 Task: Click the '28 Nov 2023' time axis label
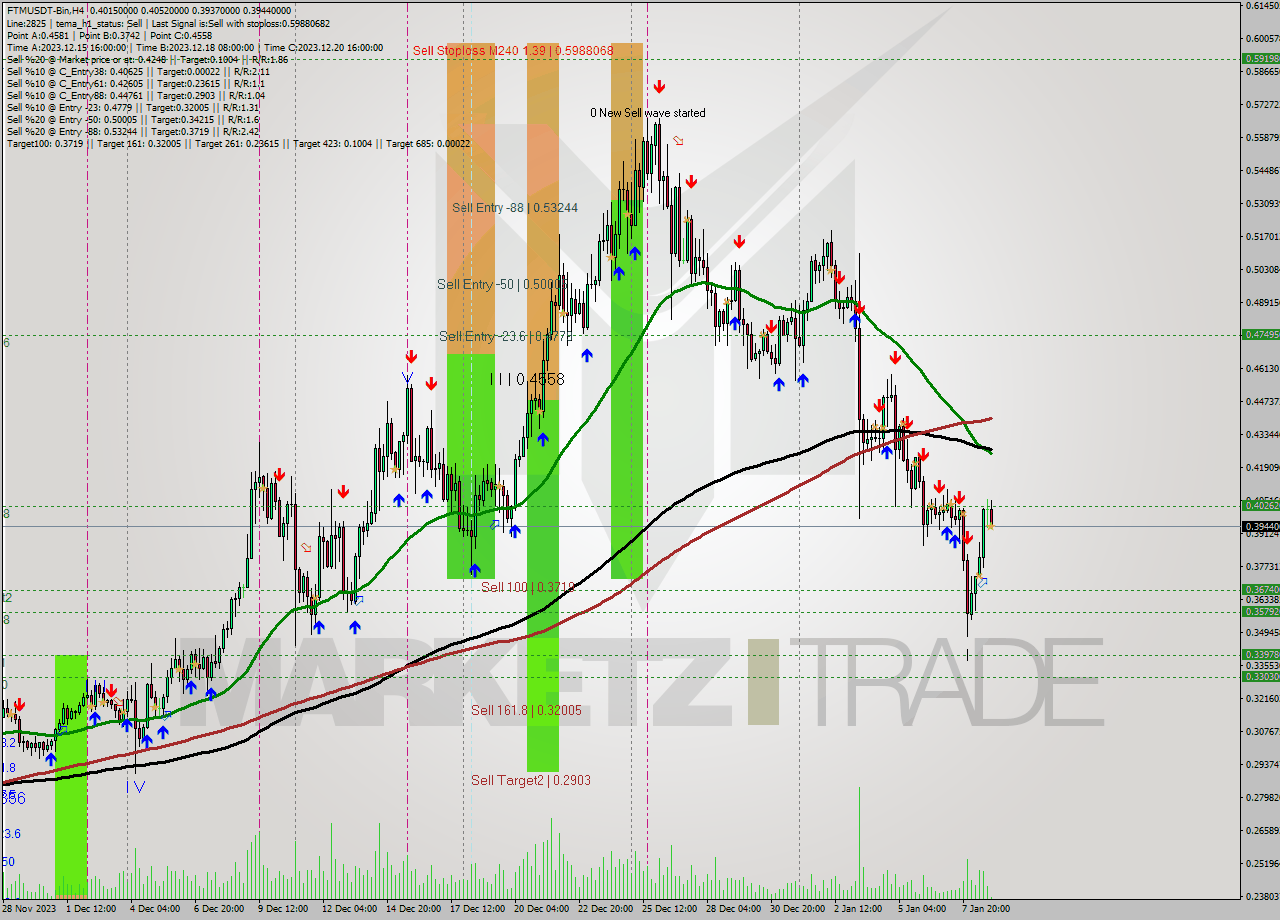point(29,910)
